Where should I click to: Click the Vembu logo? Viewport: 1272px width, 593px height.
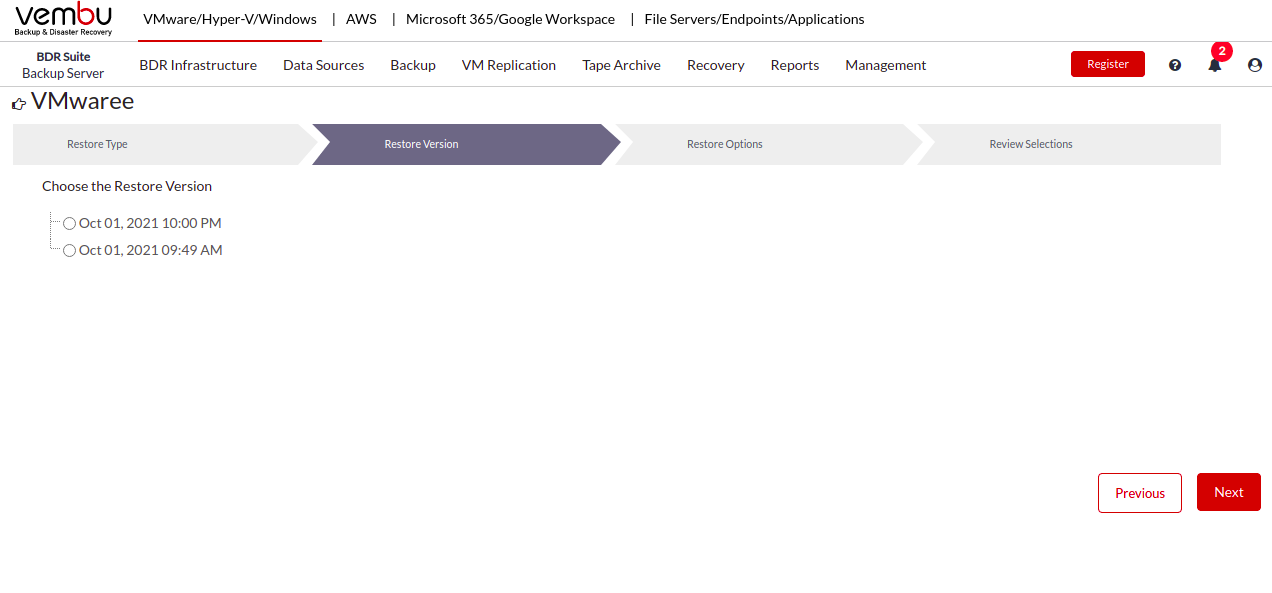[x=64, y=19]
